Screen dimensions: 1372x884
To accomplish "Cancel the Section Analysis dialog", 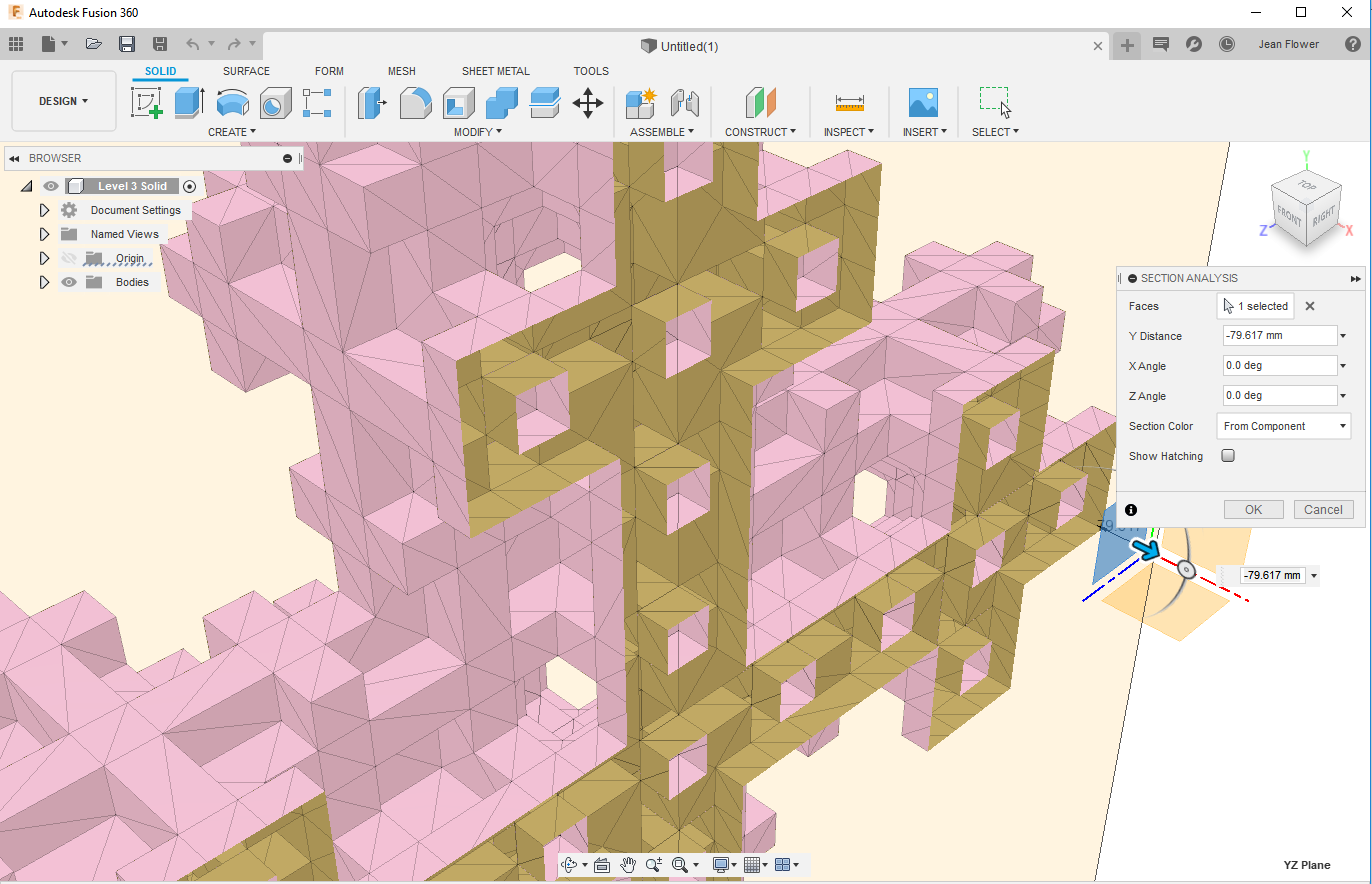I will (x=1324, y=509).
